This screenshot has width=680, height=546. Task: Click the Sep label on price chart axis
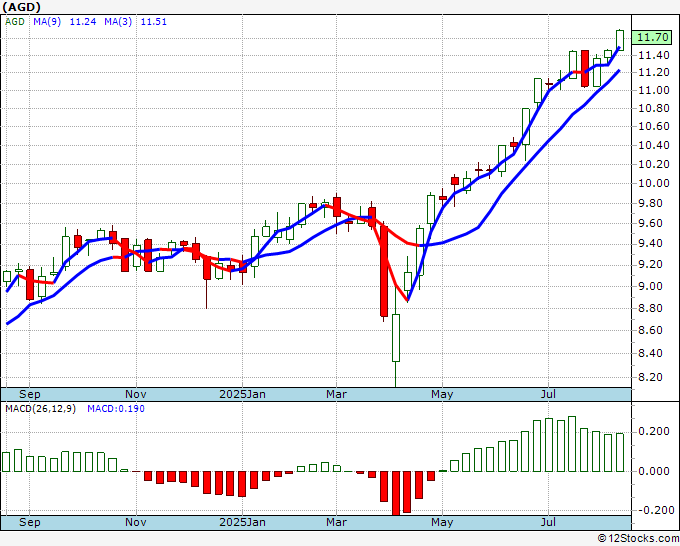(x=29, y=394)
